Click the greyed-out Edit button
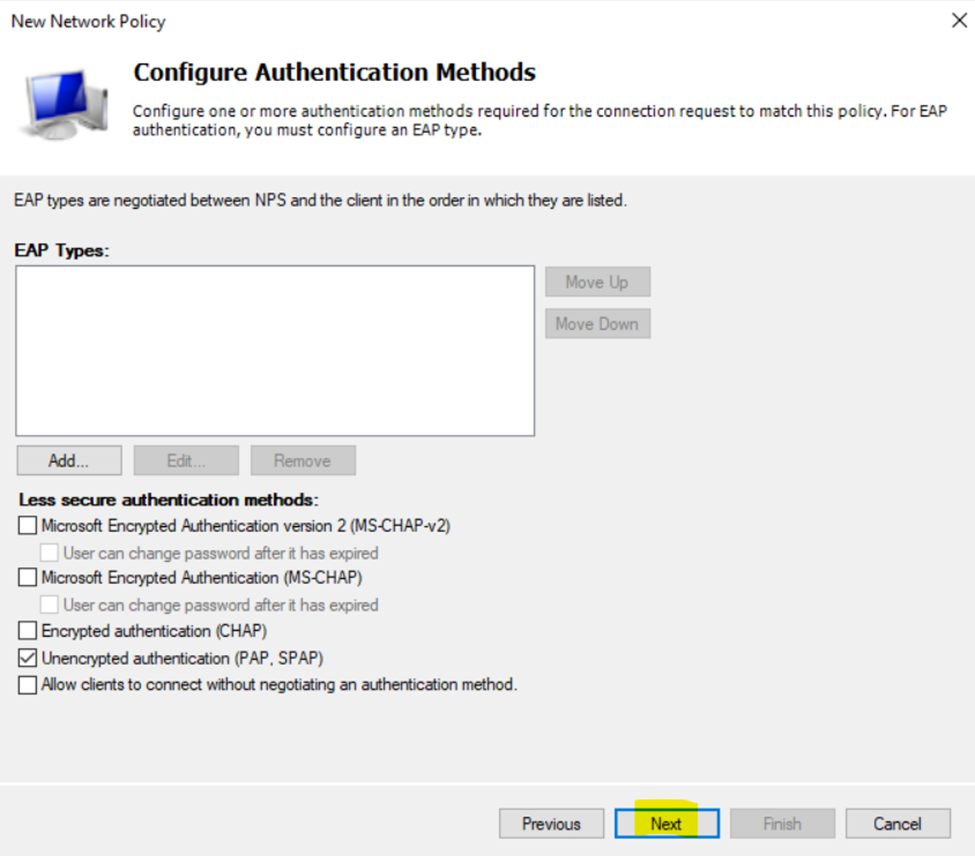 point(186,461)
